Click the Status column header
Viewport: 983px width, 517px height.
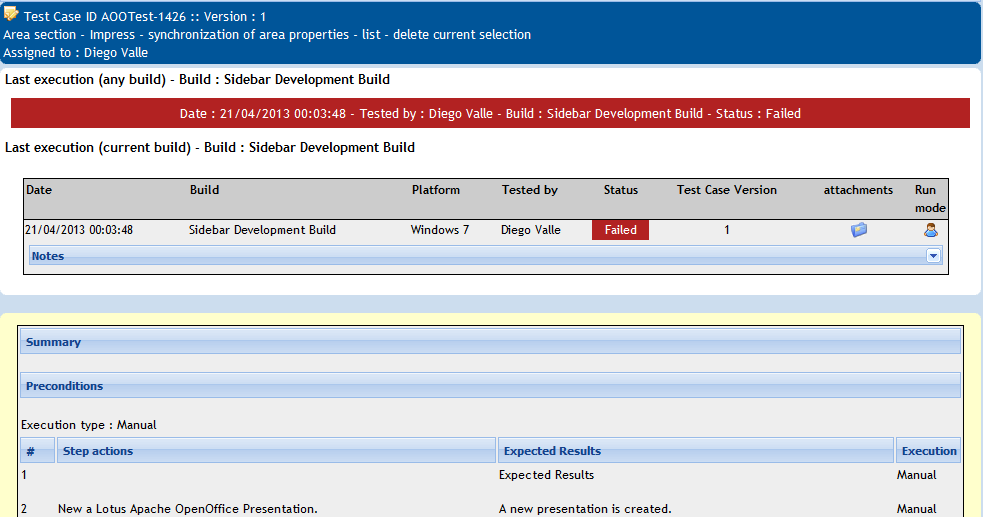[621, 190]
